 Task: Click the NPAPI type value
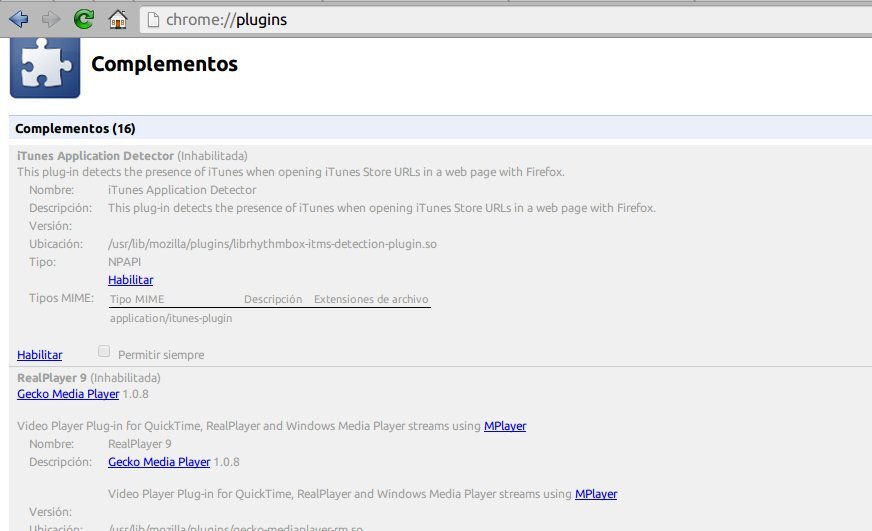[x=125, y=262]
